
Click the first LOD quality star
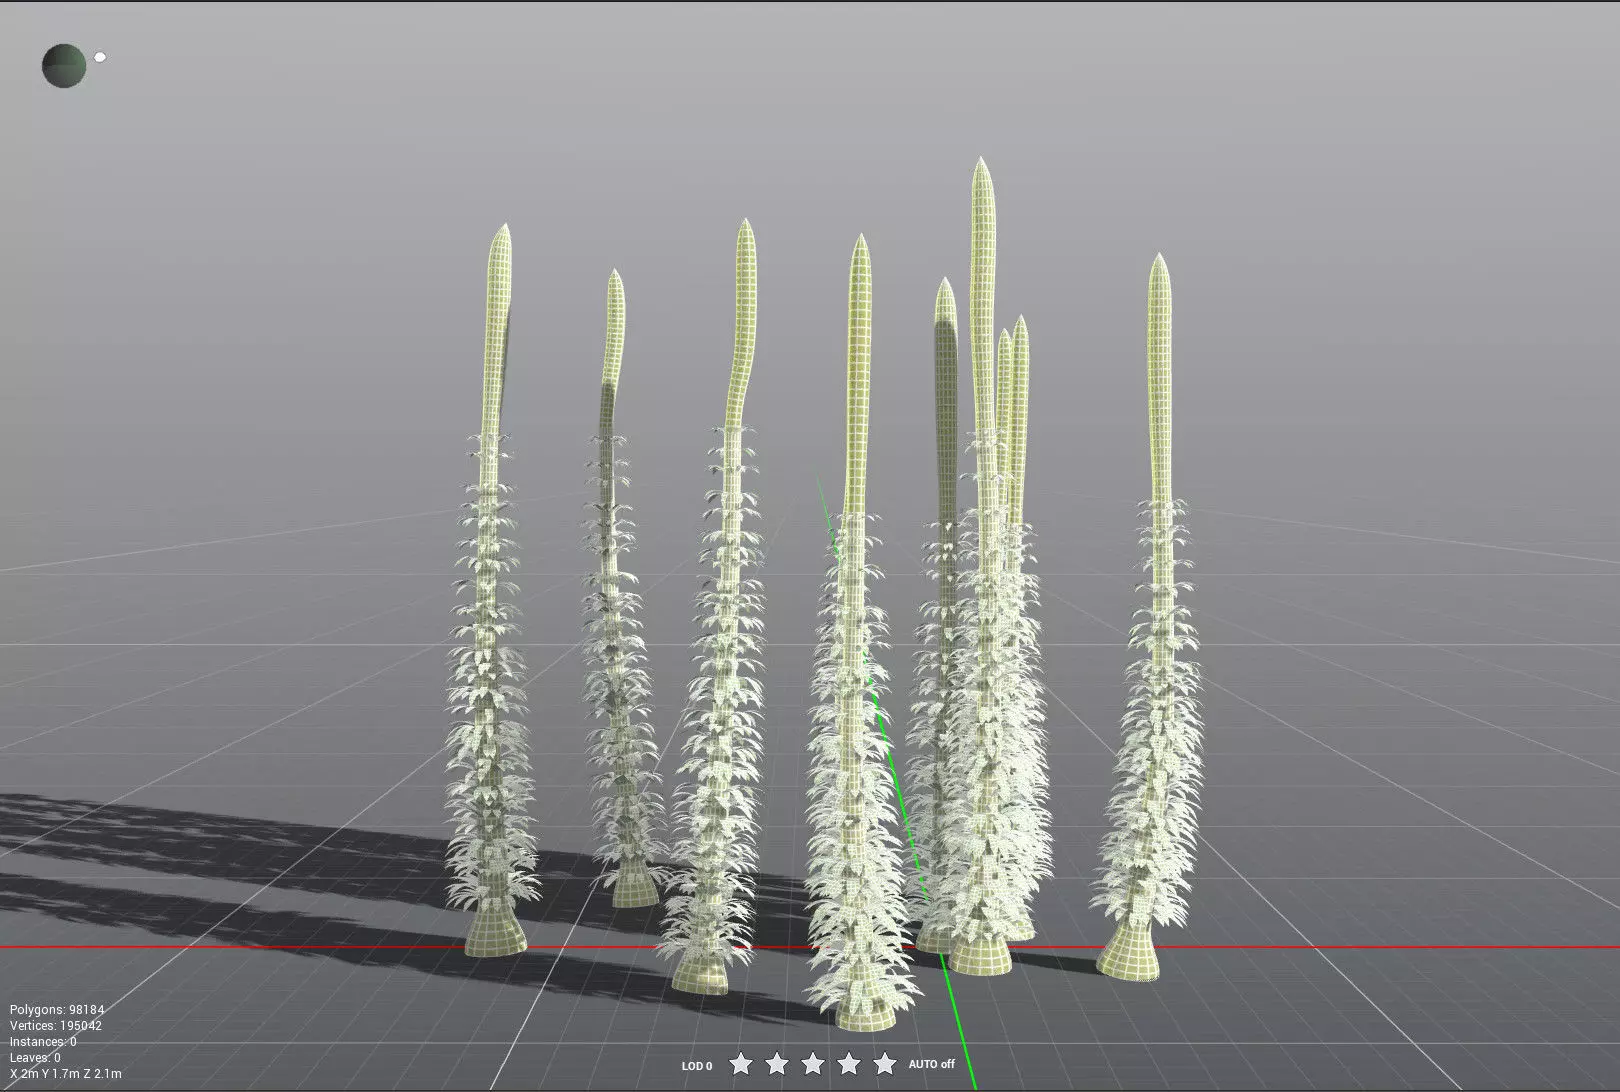pyautogui.click(x=741, y=1063)
